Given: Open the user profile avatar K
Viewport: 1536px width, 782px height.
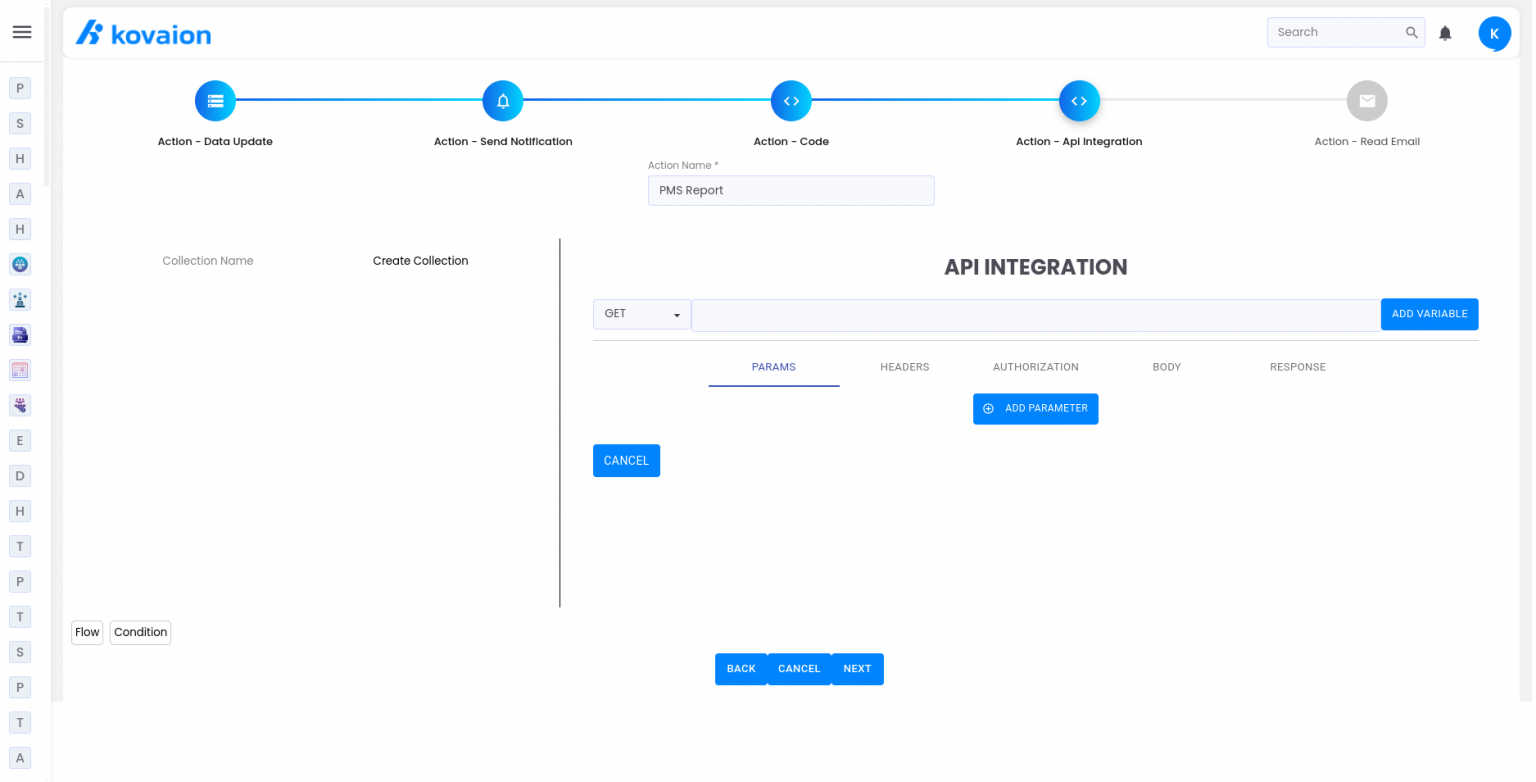Looking at the screenshot, I should point(1494,33).
